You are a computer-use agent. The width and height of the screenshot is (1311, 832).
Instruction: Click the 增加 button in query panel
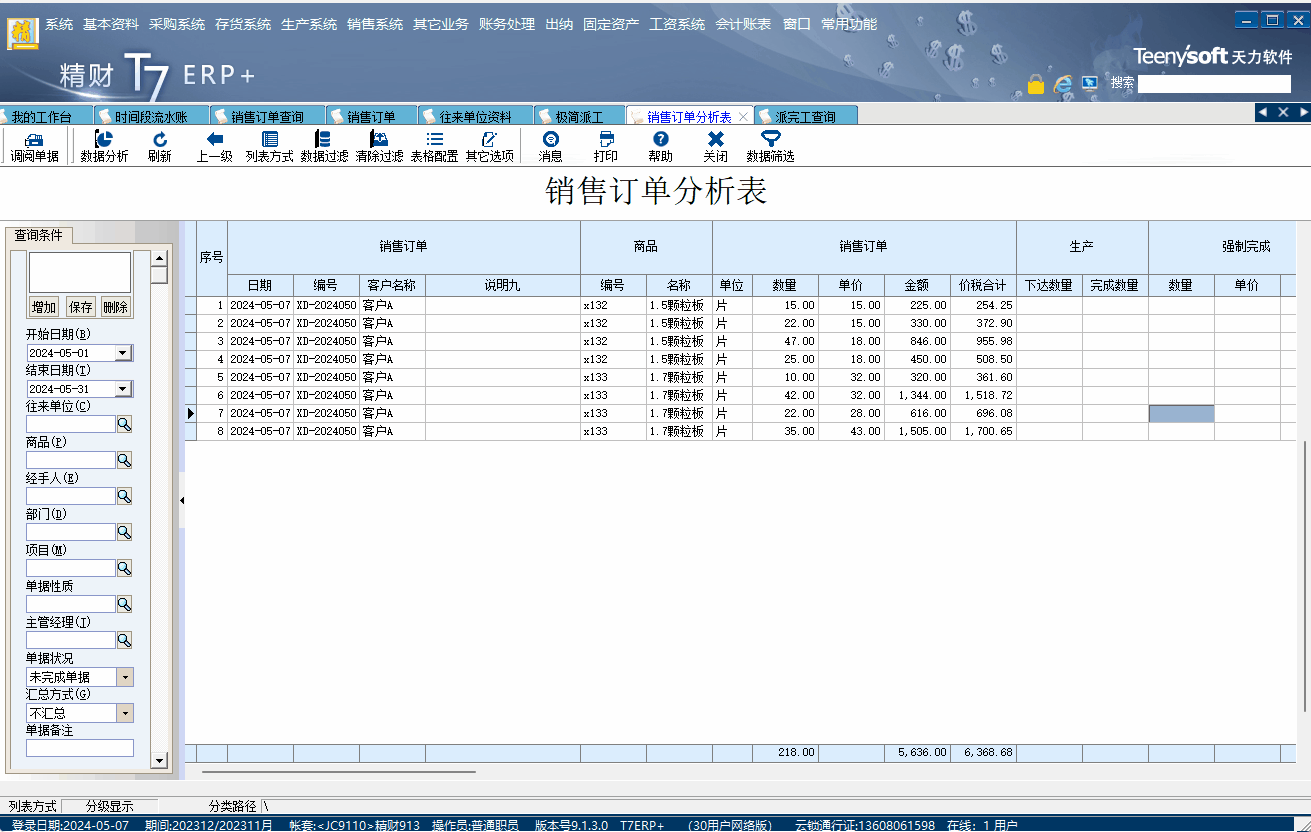pos(44,307)
